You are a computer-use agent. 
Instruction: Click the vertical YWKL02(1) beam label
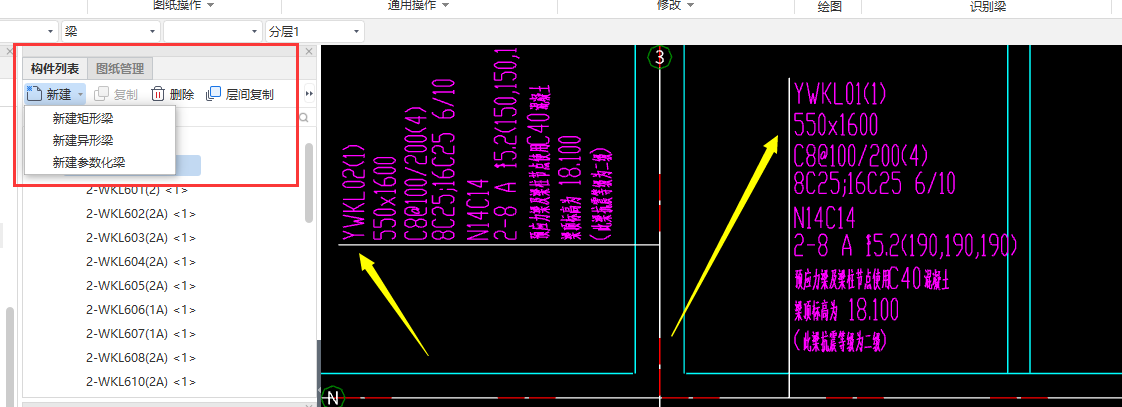pyautogui.click(x=354, y=193)
